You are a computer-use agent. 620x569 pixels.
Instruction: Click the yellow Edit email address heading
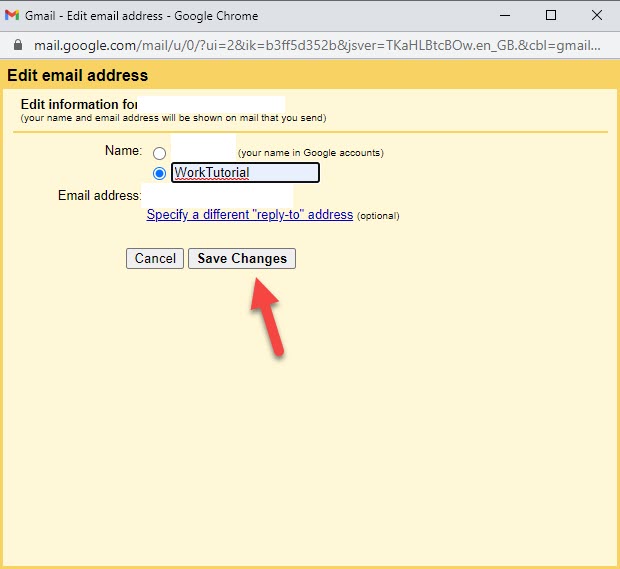[78, 75]
